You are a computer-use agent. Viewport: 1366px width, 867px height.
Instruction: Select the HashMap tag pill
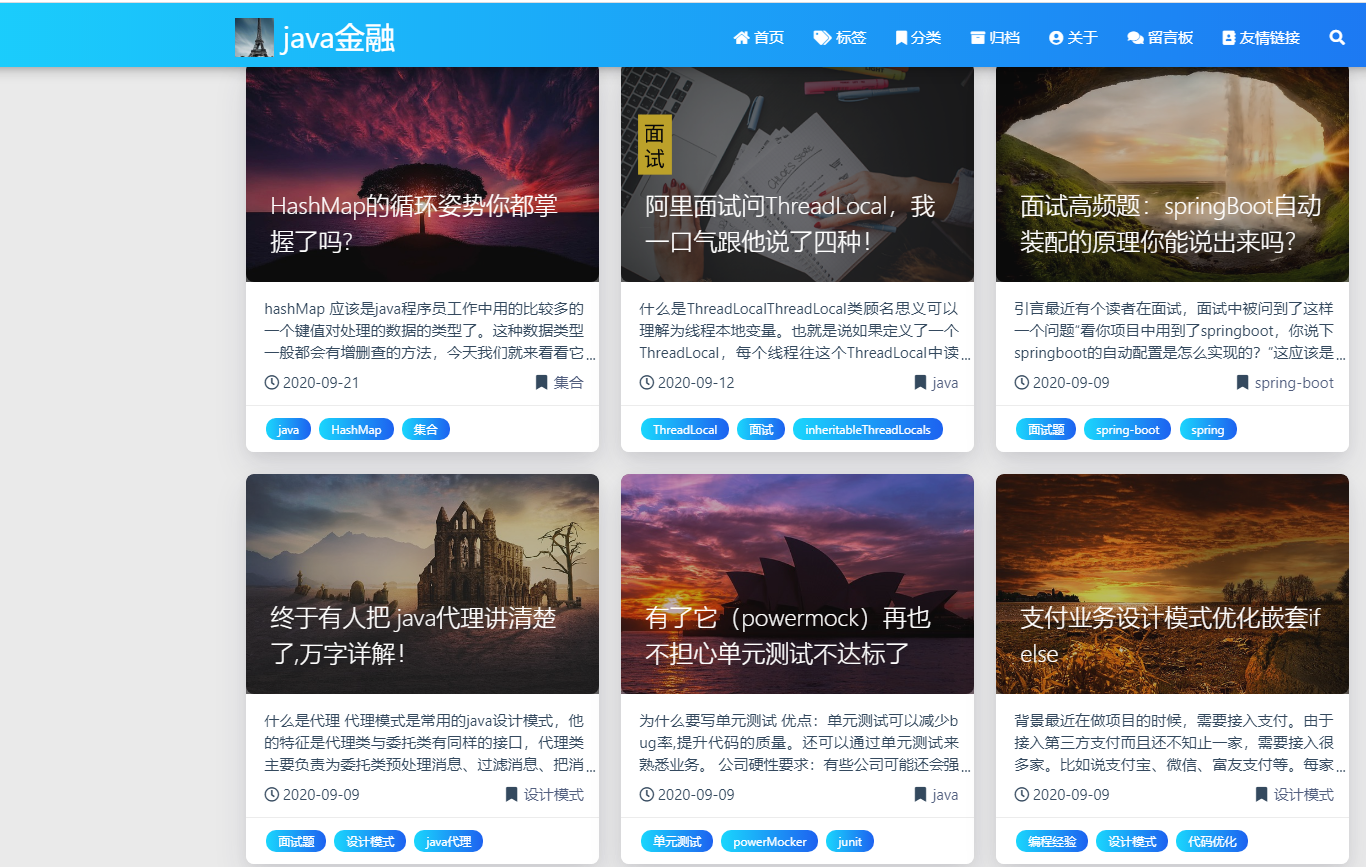pyautogui.click(x=357, y=429)
